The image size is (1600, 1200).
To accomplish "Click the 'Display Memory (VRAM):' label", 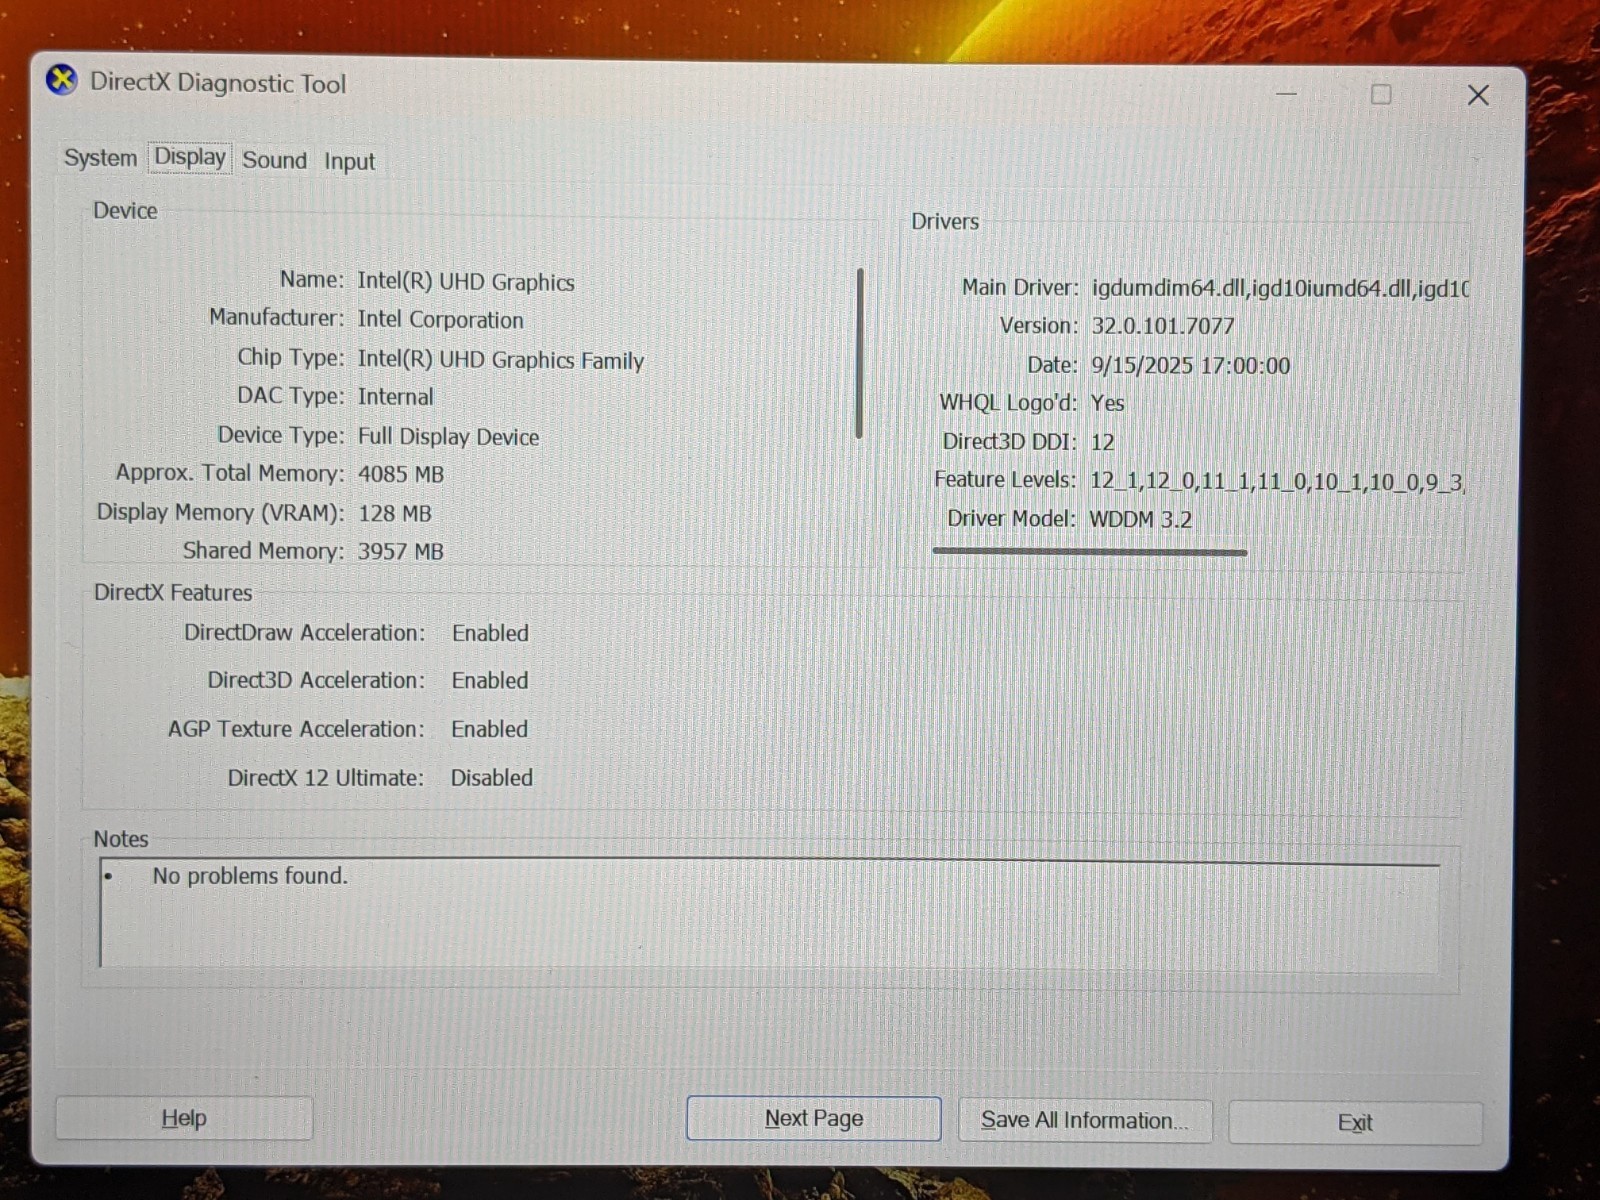I will click(x=220, y=512).
